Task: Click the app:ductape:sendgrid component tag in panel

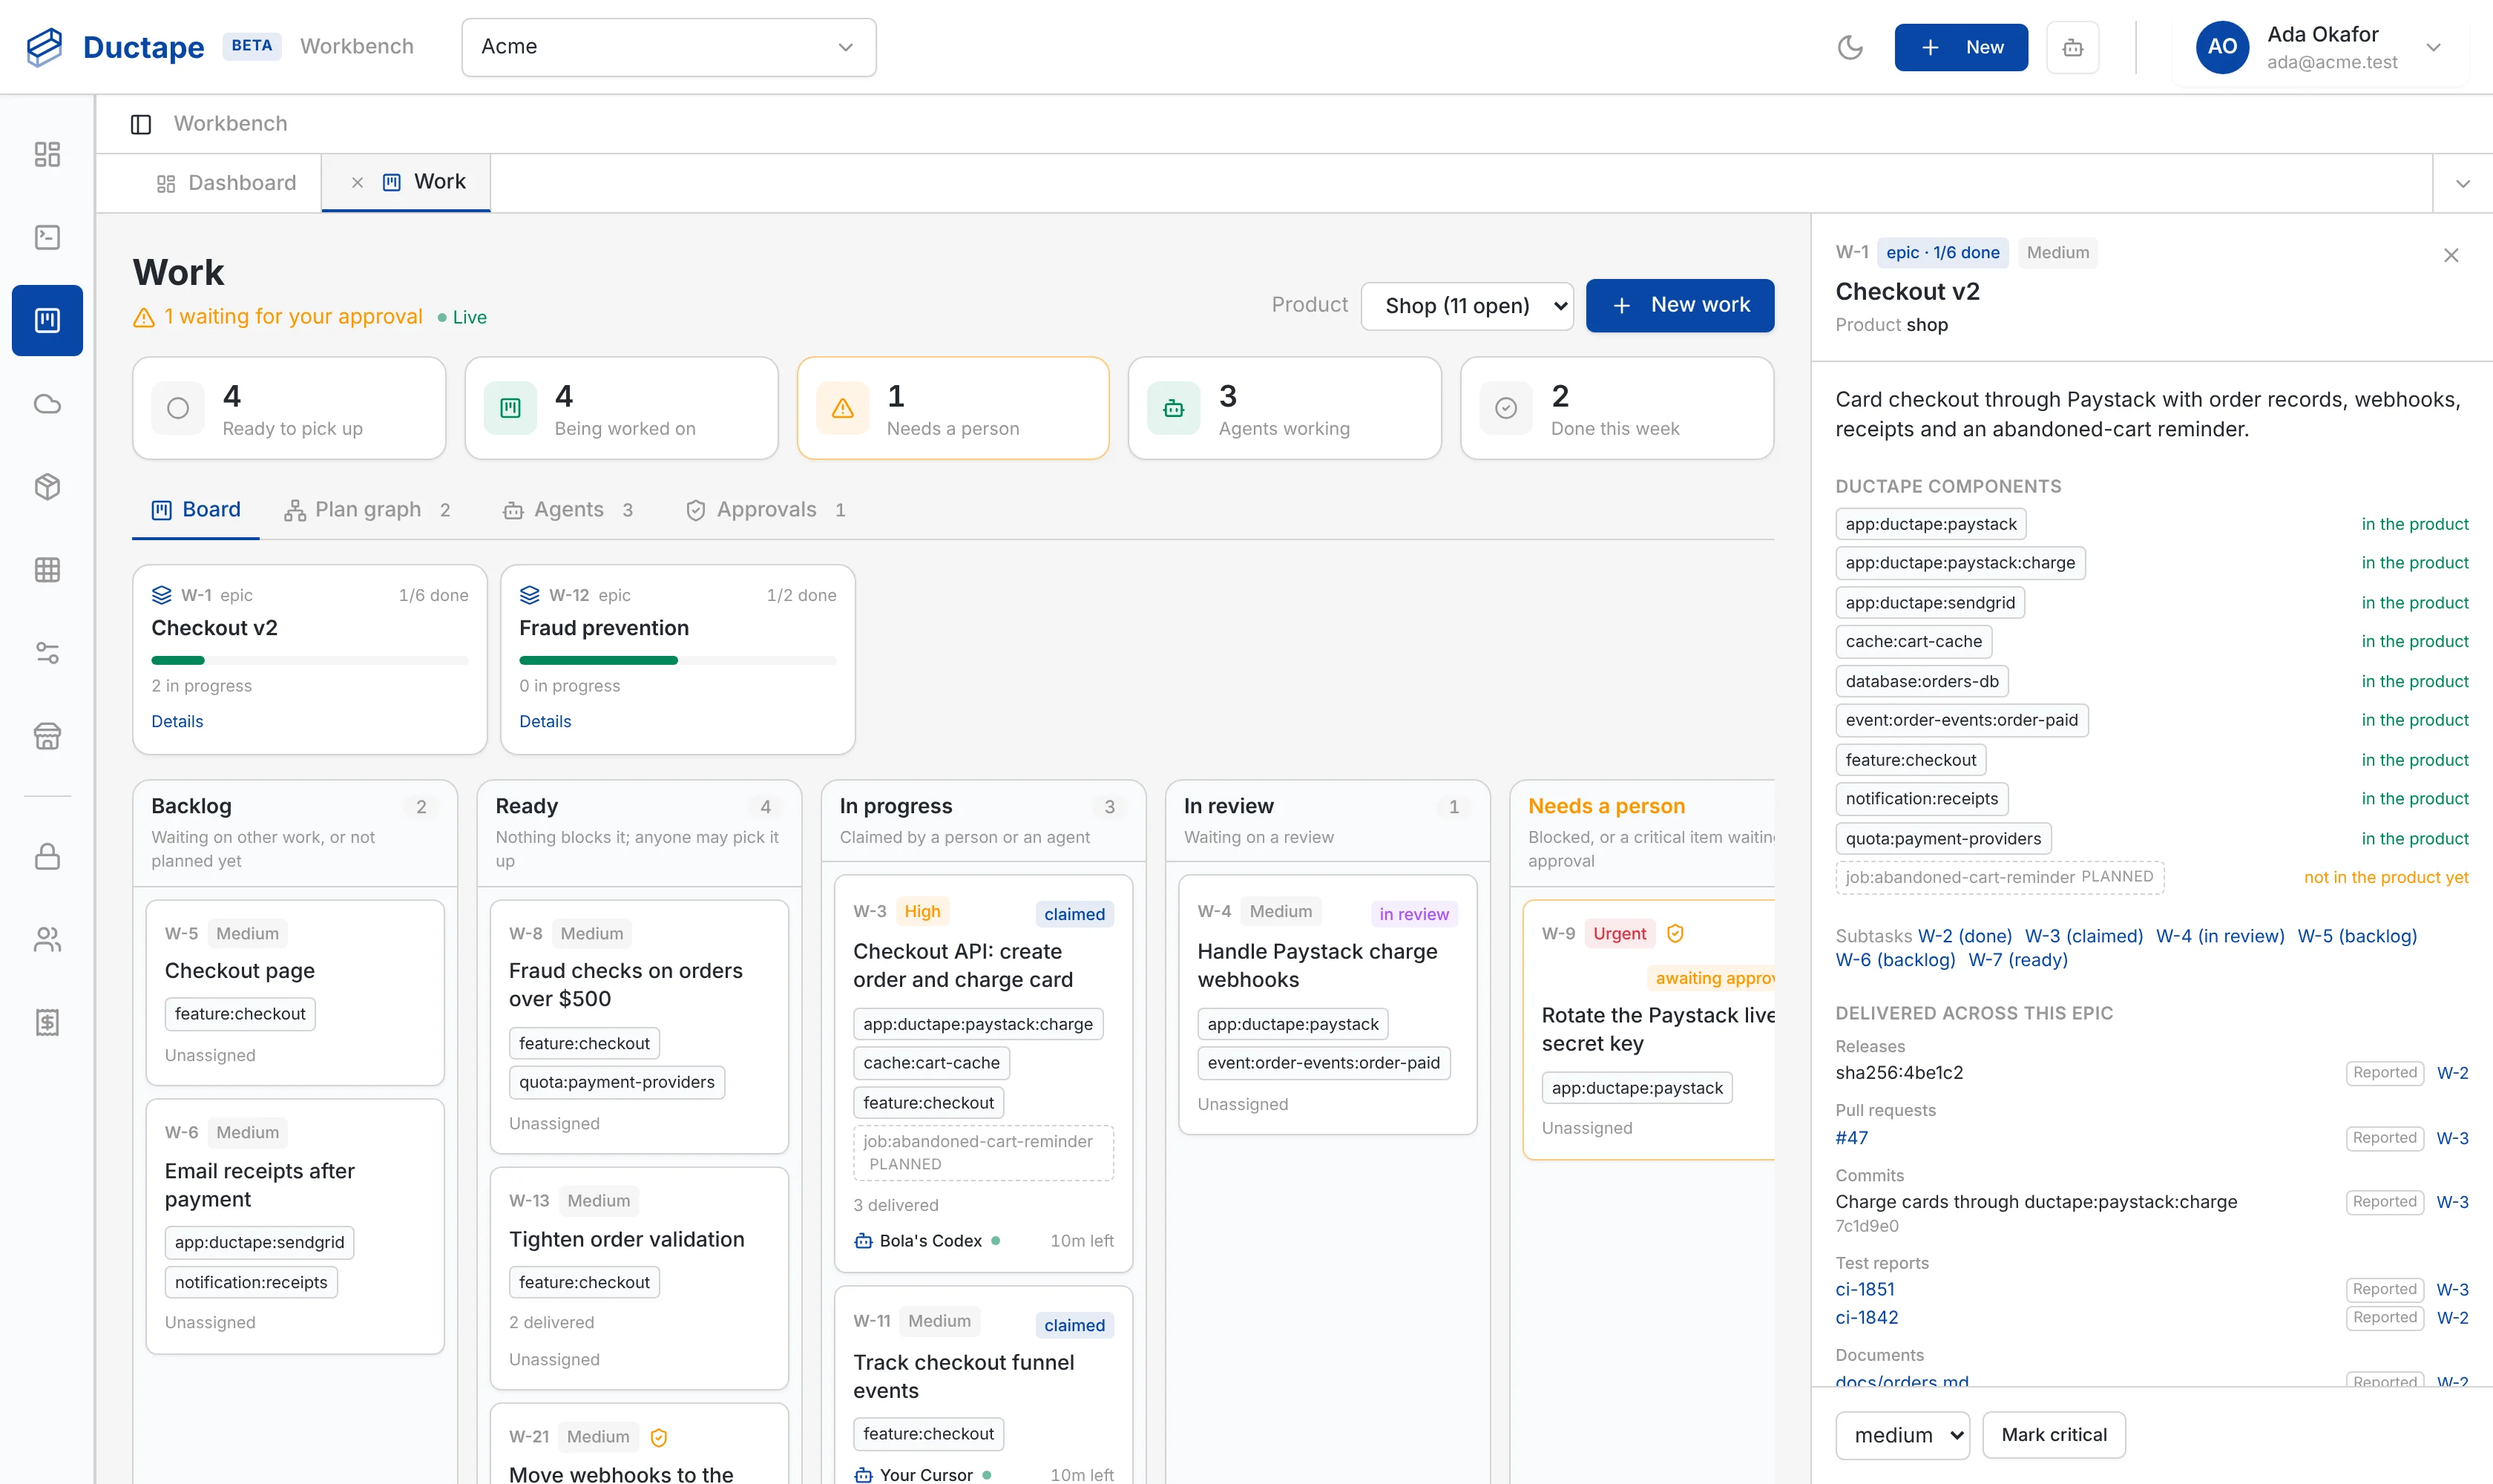Action: (1930, 603)
